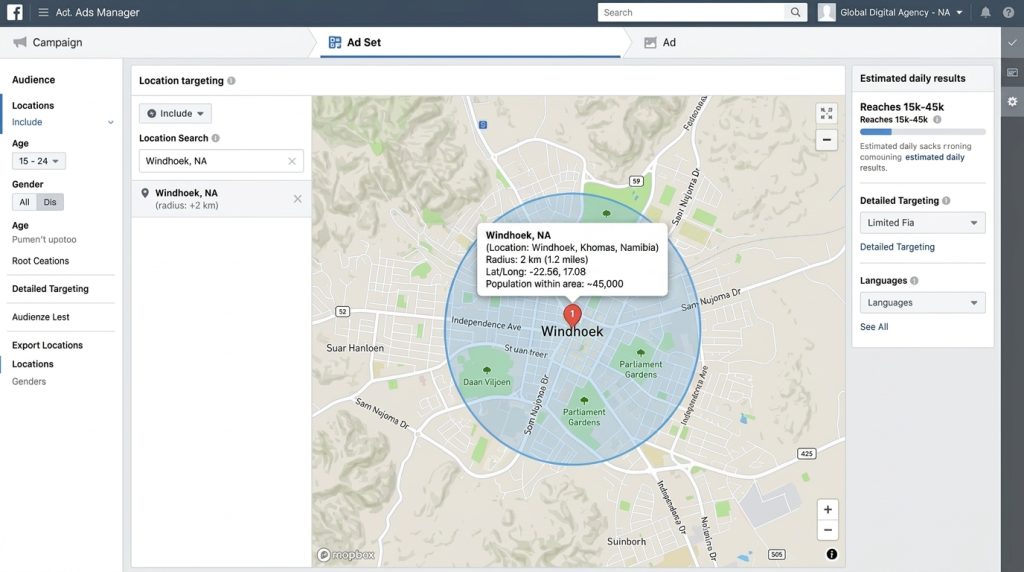
Task: Click the red map pin marker in Windhoek
Action: click(x=573, y=315)
